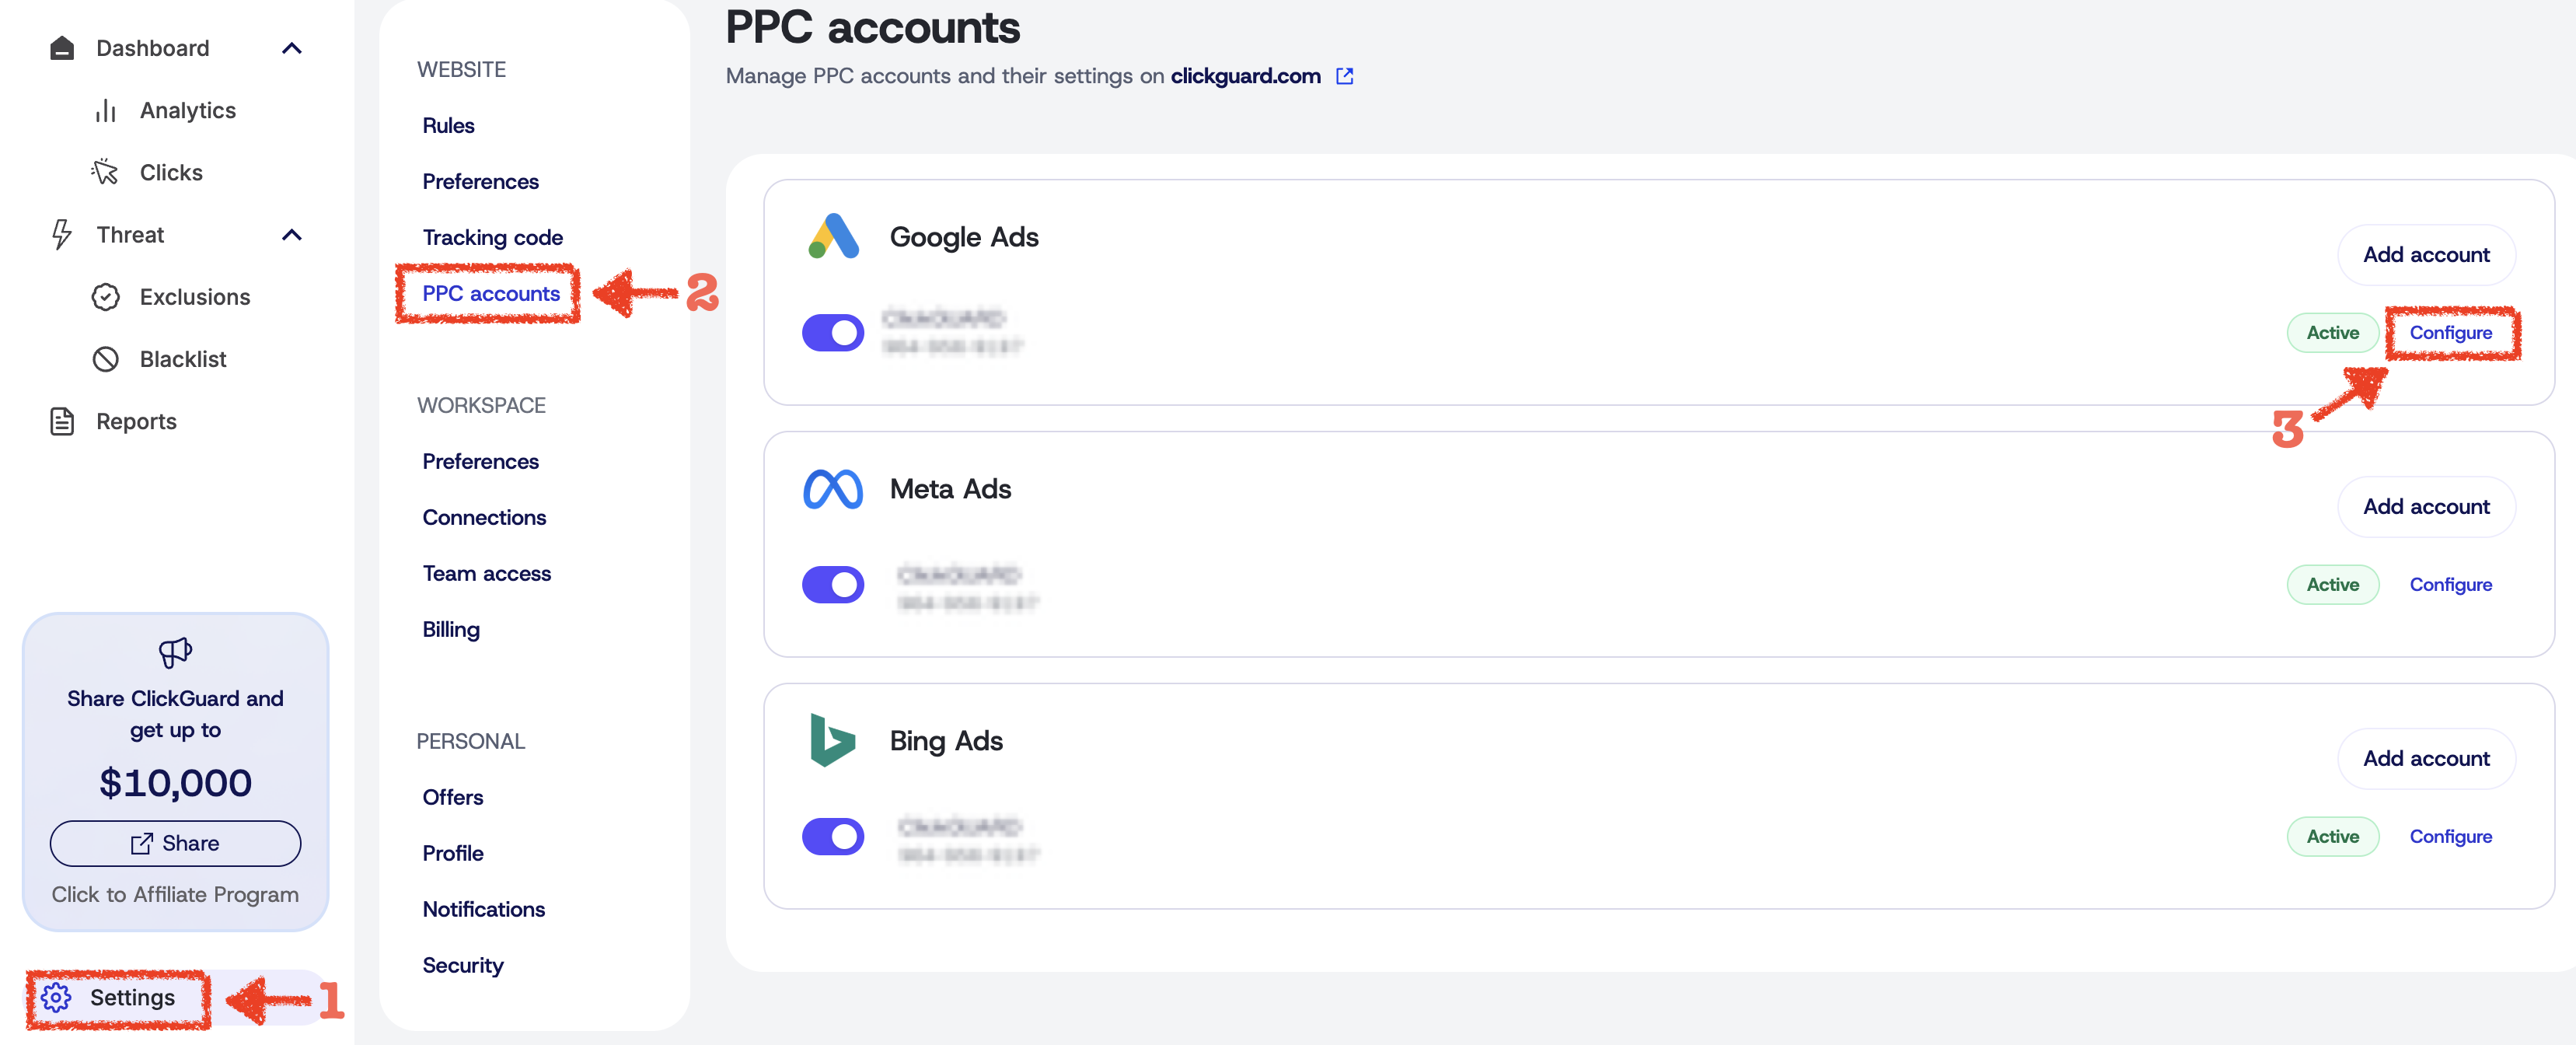Click the Blacklist ban icon
The image size is (2576, 1045).
click(106, 359)
